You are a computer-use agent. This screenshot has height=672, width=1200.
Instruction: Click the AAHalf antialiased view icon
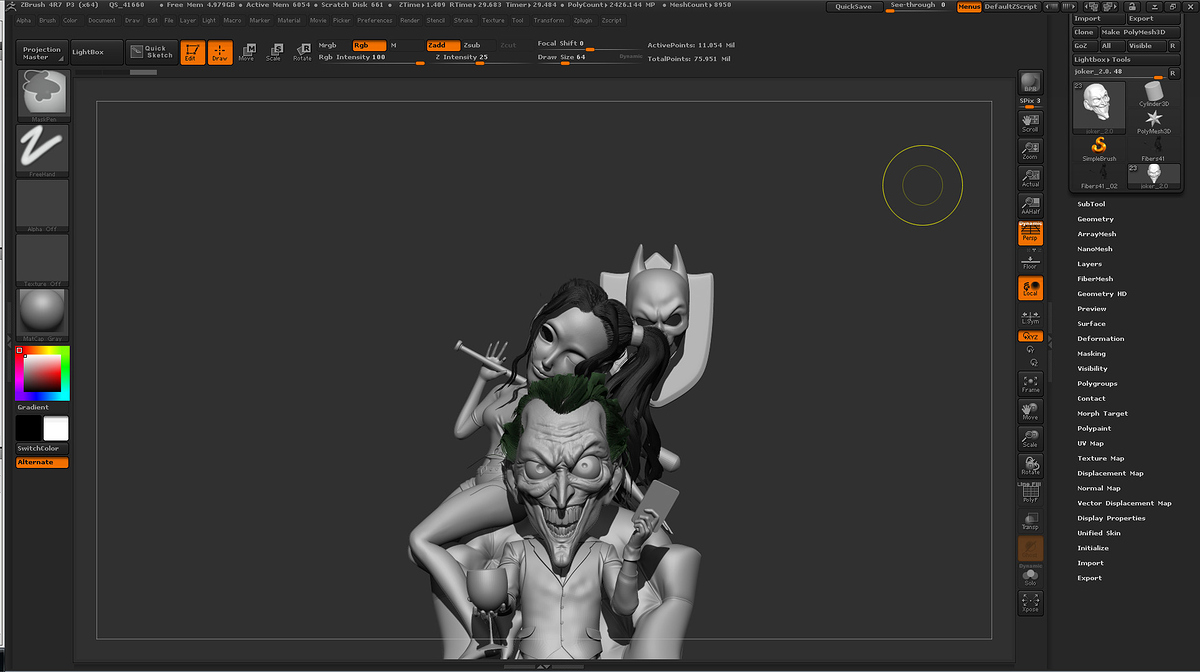click(1030, 207)
